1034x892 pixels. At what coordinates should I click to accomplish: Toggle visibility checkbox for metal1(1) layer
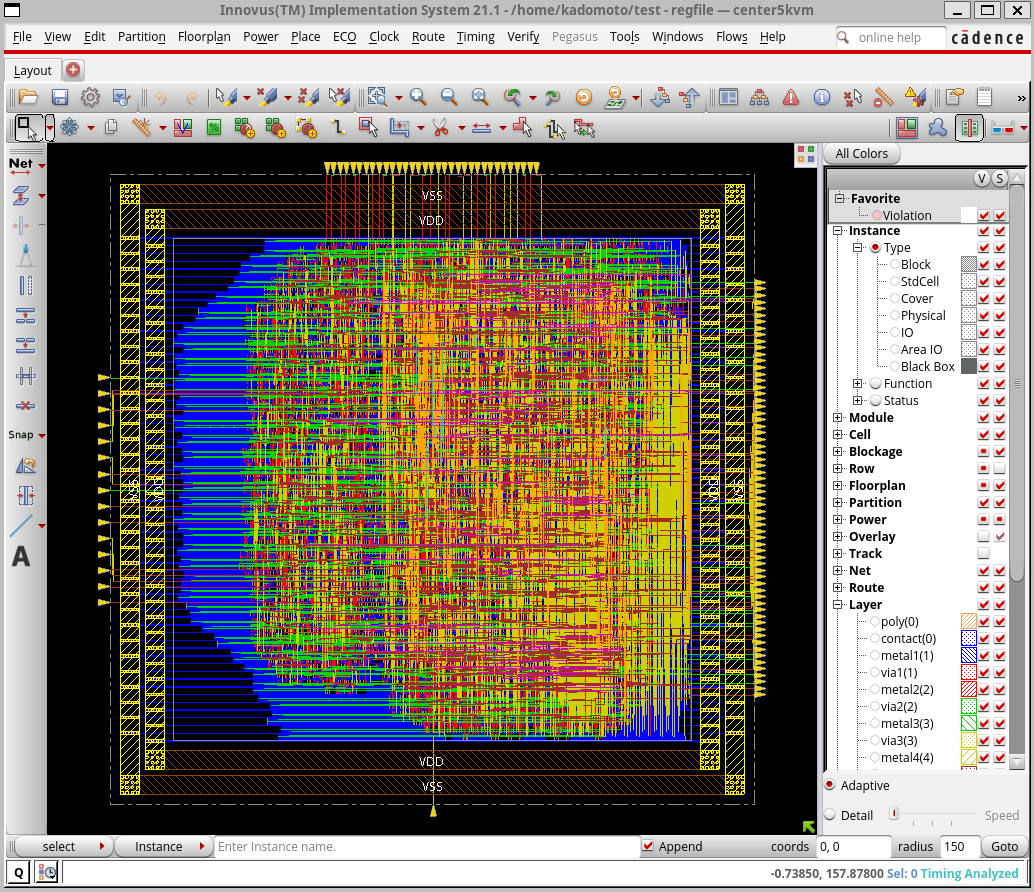[984, 655]
